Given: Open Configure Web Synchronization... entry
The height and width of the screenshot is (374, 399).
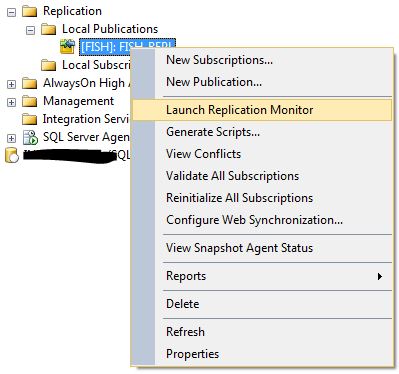Looking at the screenshot, I should click(x=261, y=220).
